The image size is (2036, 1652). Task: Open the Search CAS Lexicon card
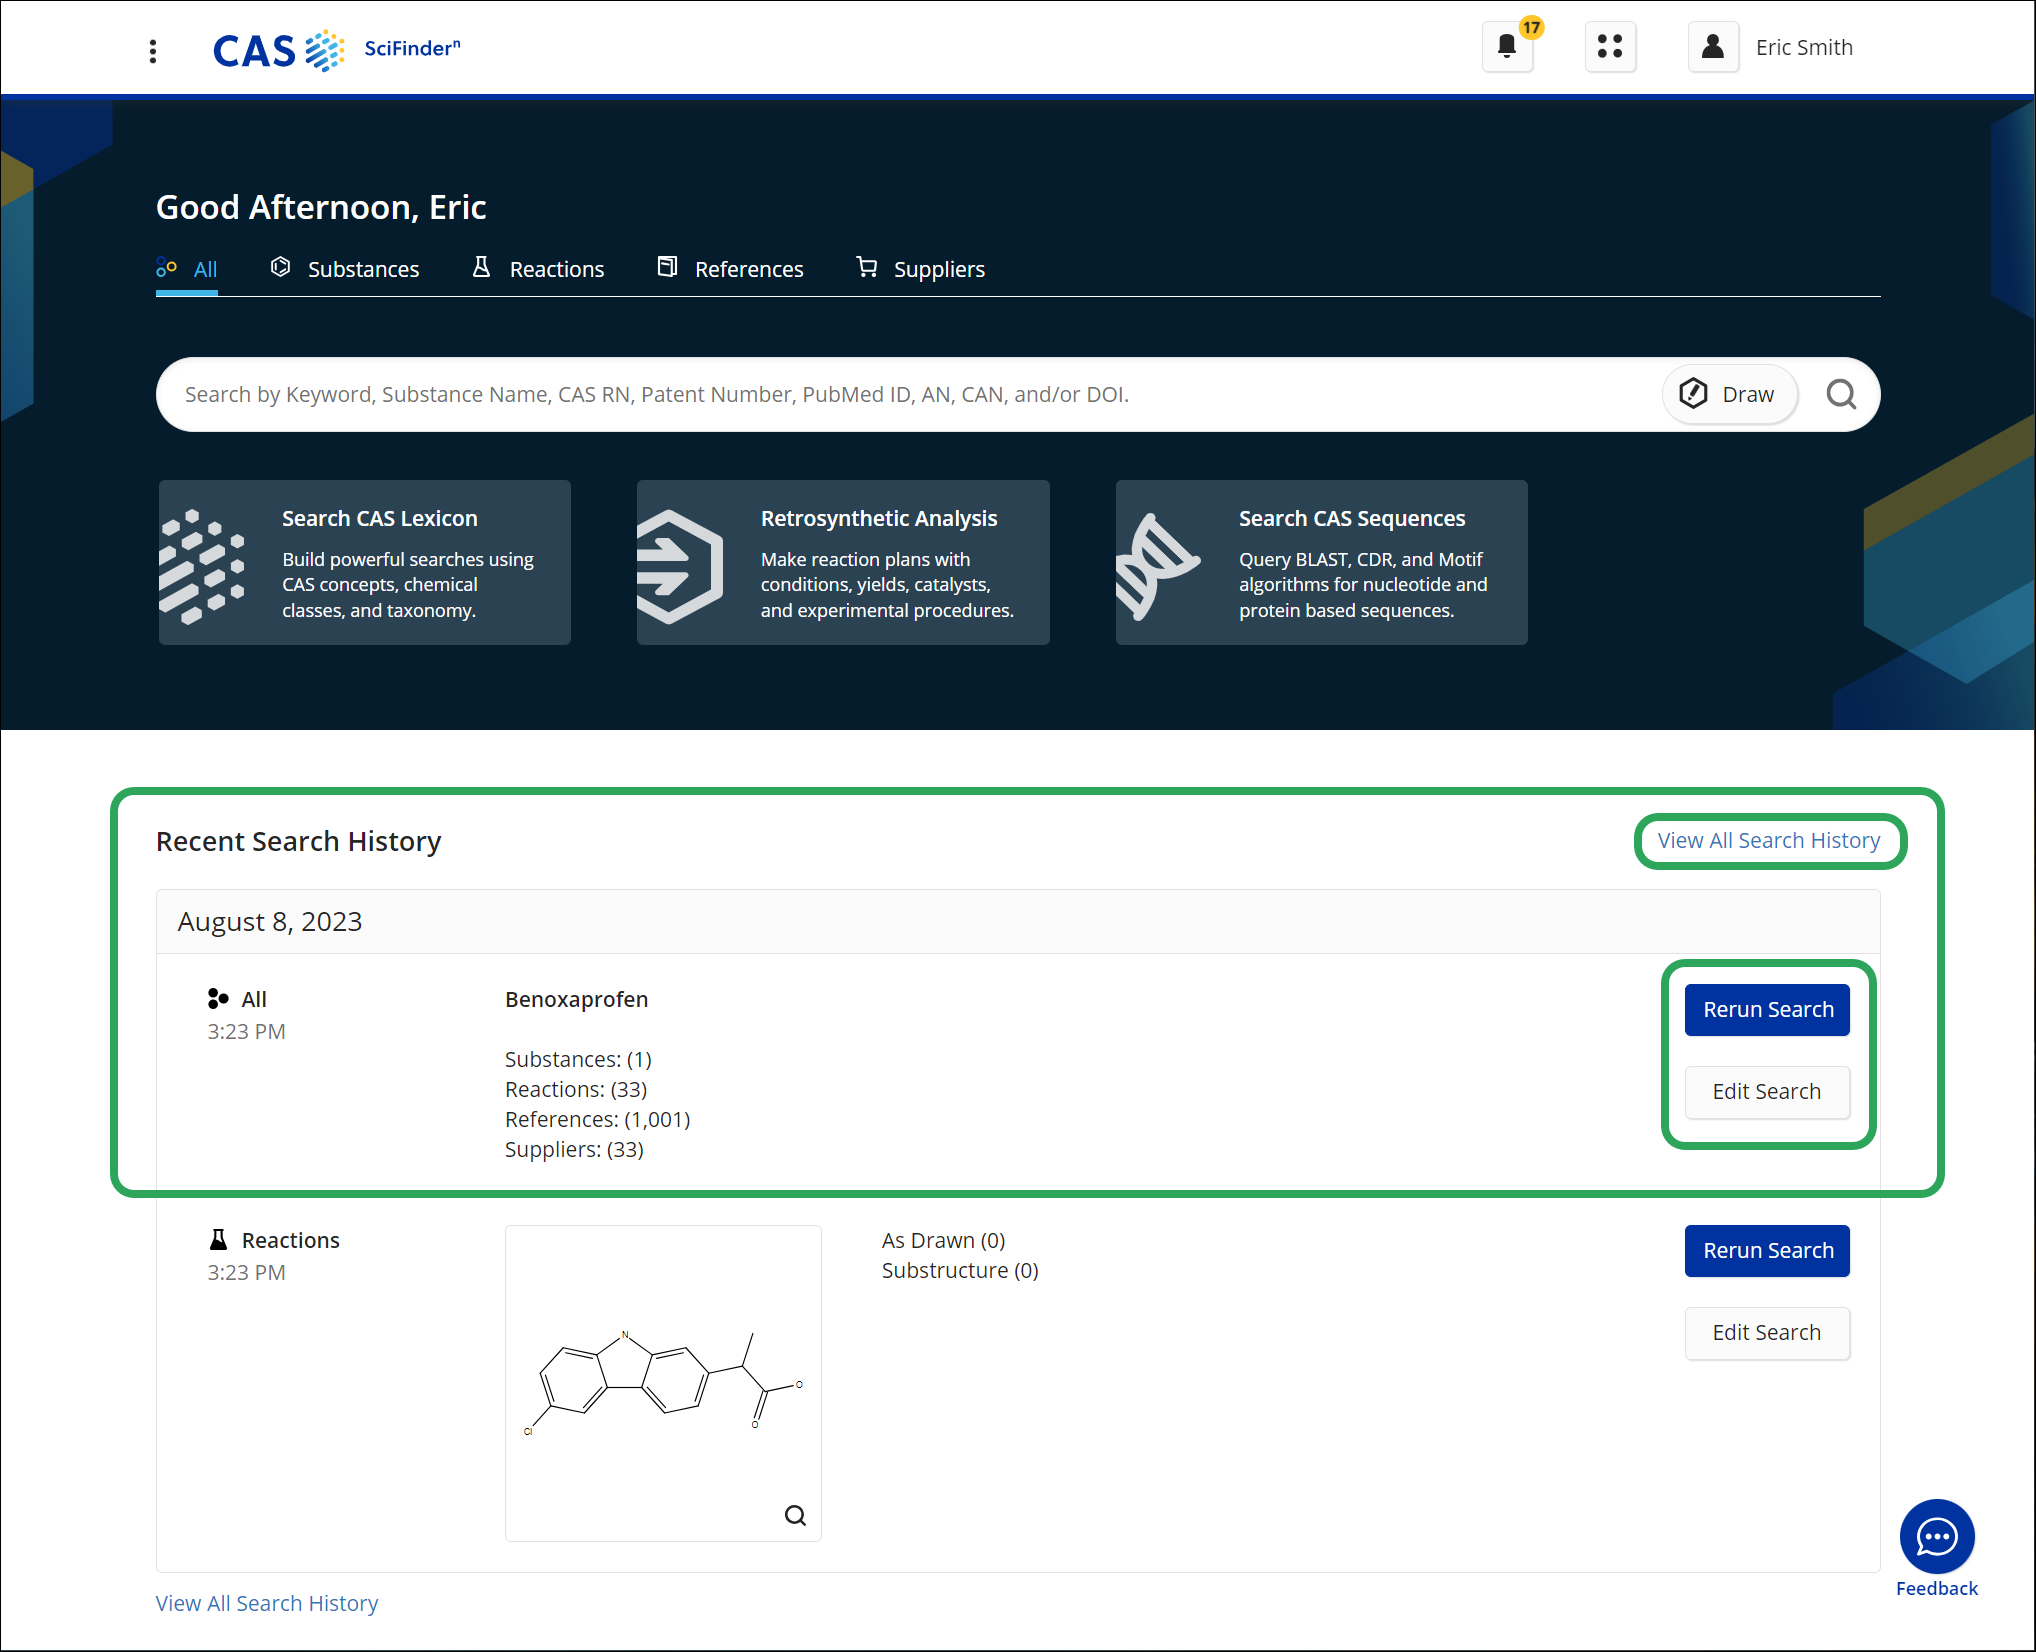(x=365, y=563)
